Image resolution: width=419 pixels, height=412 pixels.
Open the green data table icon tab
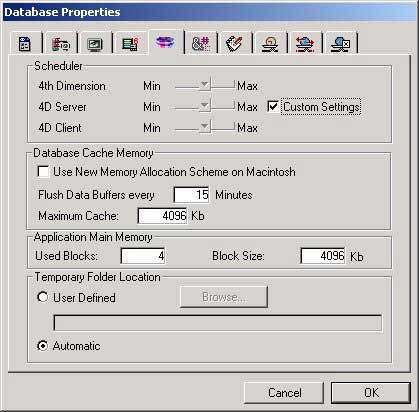pyautogui.click(x=130, y=43)
